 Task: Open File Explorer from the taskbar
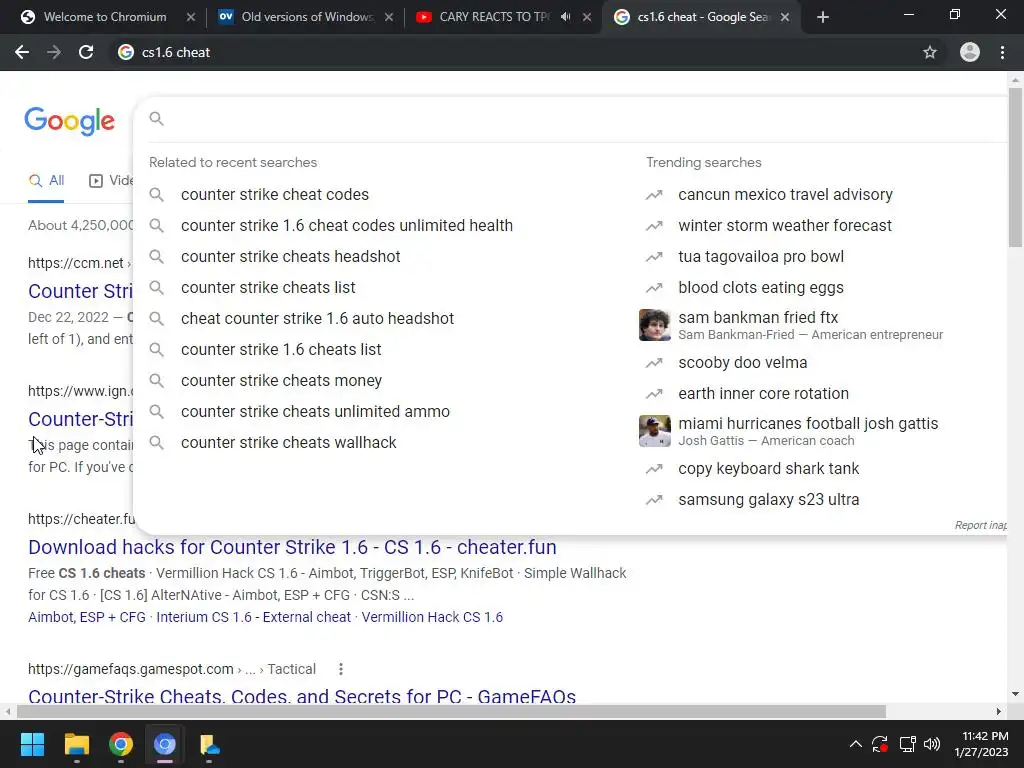[76, 744]
